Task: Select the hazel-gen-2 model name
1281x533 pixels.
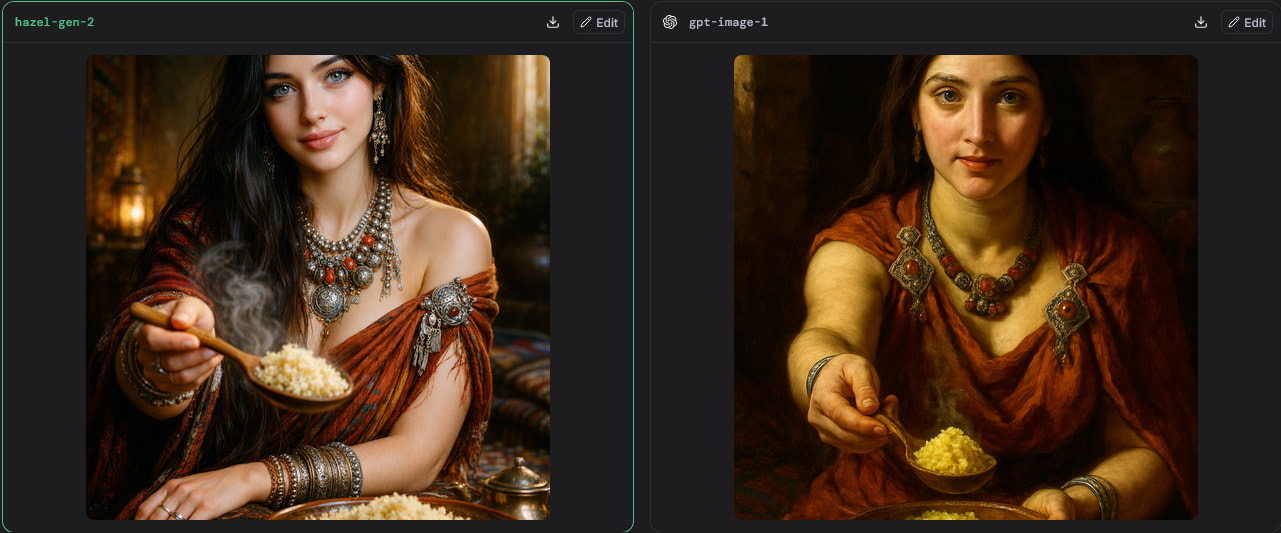Action: pos(55,22)
